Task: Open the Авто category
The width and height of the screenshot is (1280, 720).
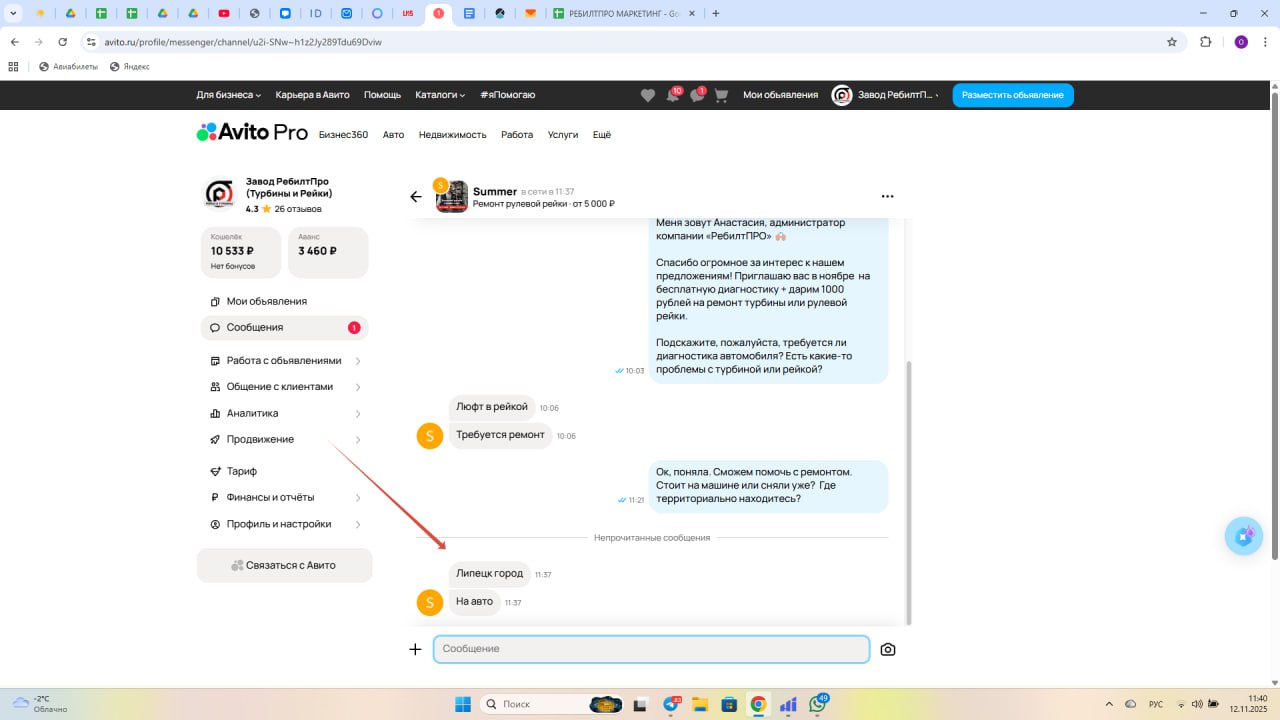Action: coord(393,135)
